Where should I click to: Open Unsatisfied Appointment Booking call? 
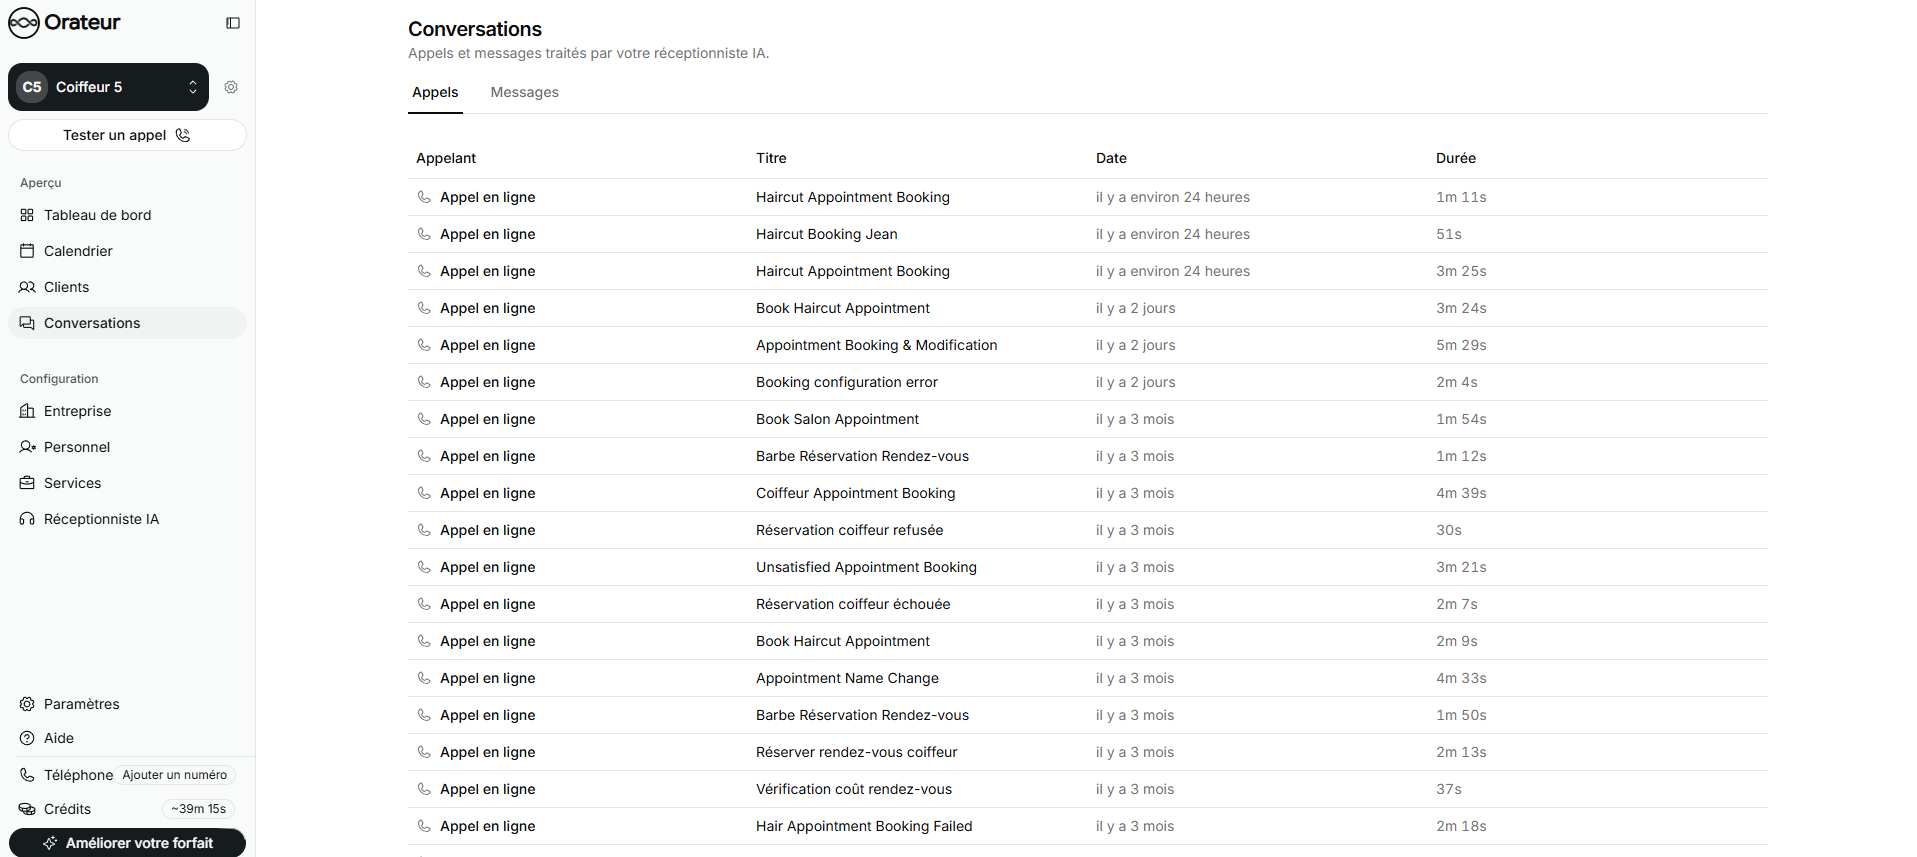(x=1088, y=567)
